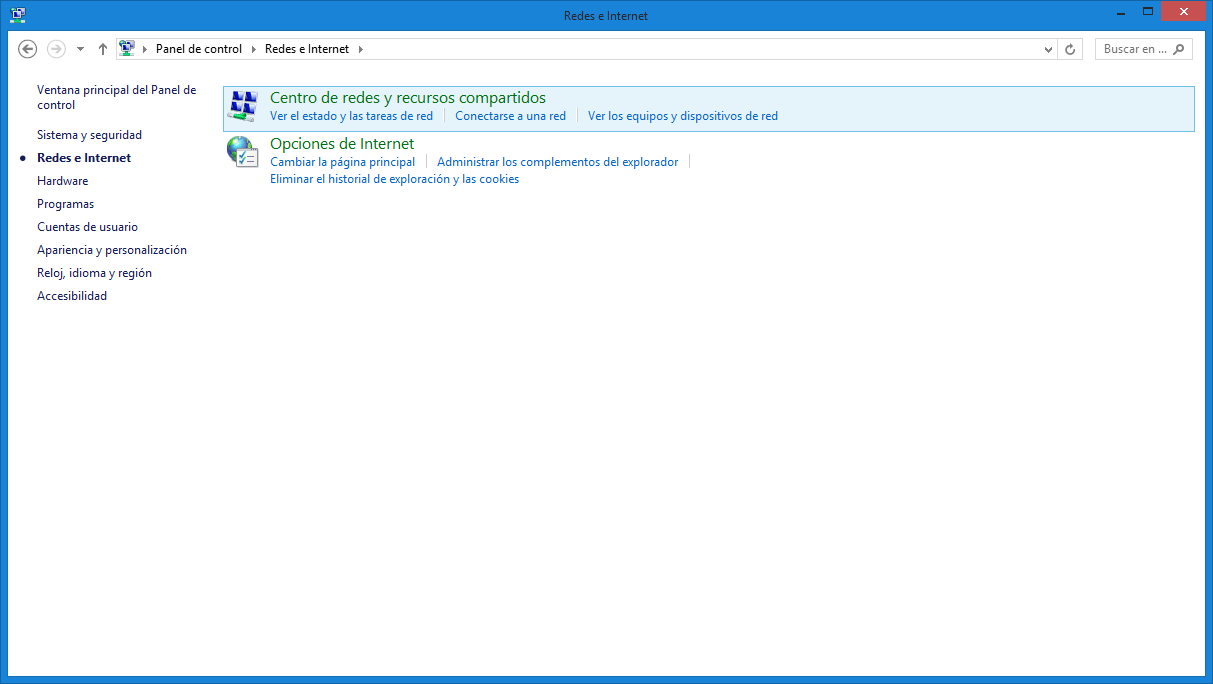
Task: Open the Programas category
Action: pos(66,204)
